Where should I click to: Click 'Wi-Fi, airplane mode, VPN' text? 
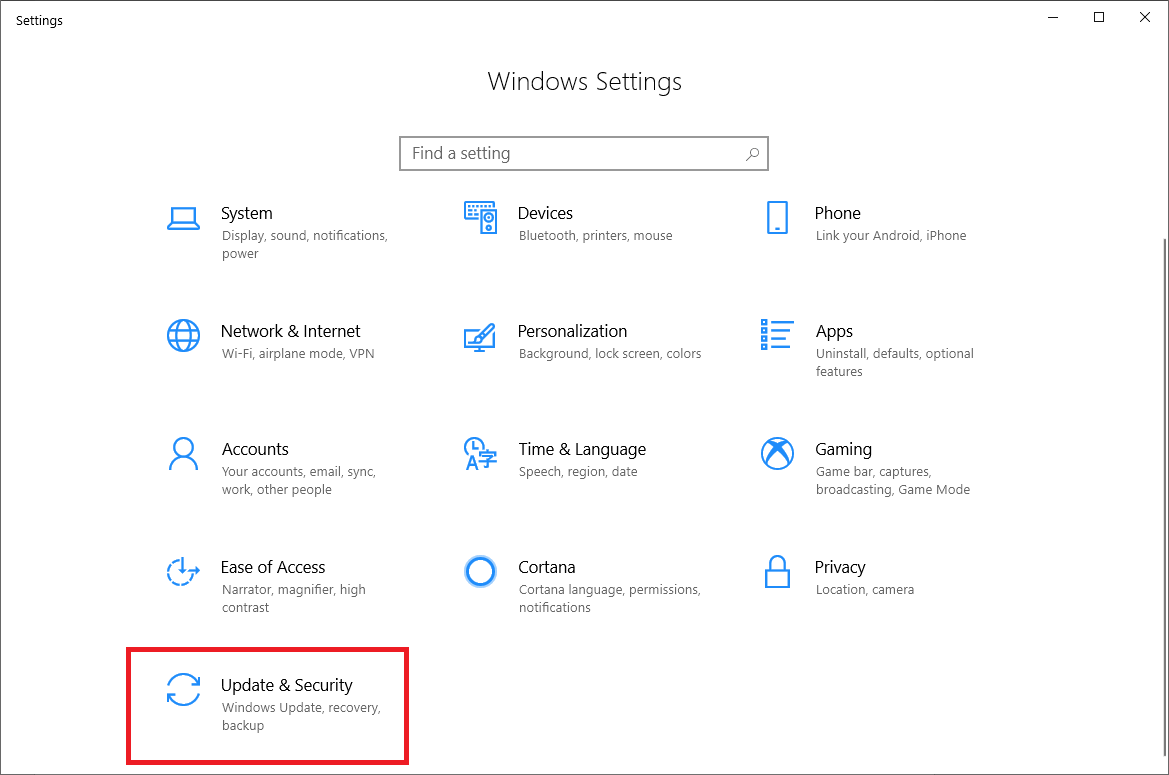[298, 353]
